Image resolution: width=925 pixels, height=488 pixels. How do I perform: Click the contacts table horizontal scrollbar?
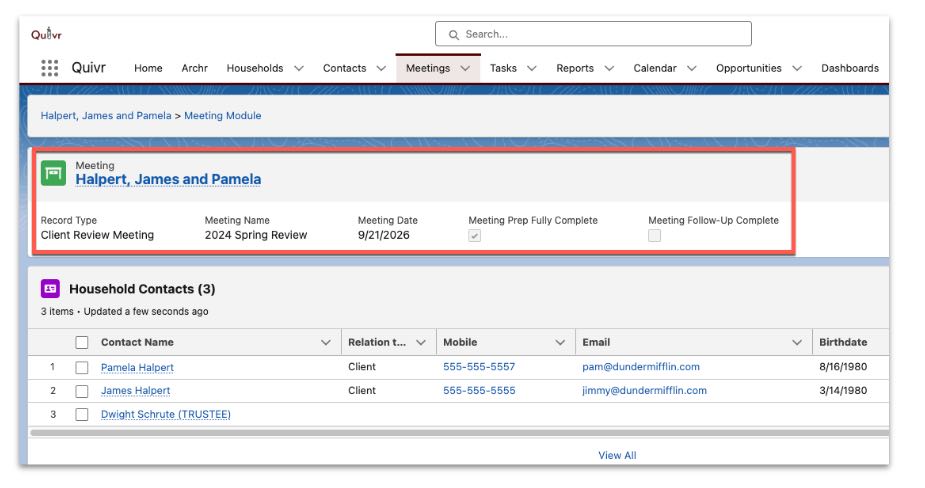tap(460, 433)
